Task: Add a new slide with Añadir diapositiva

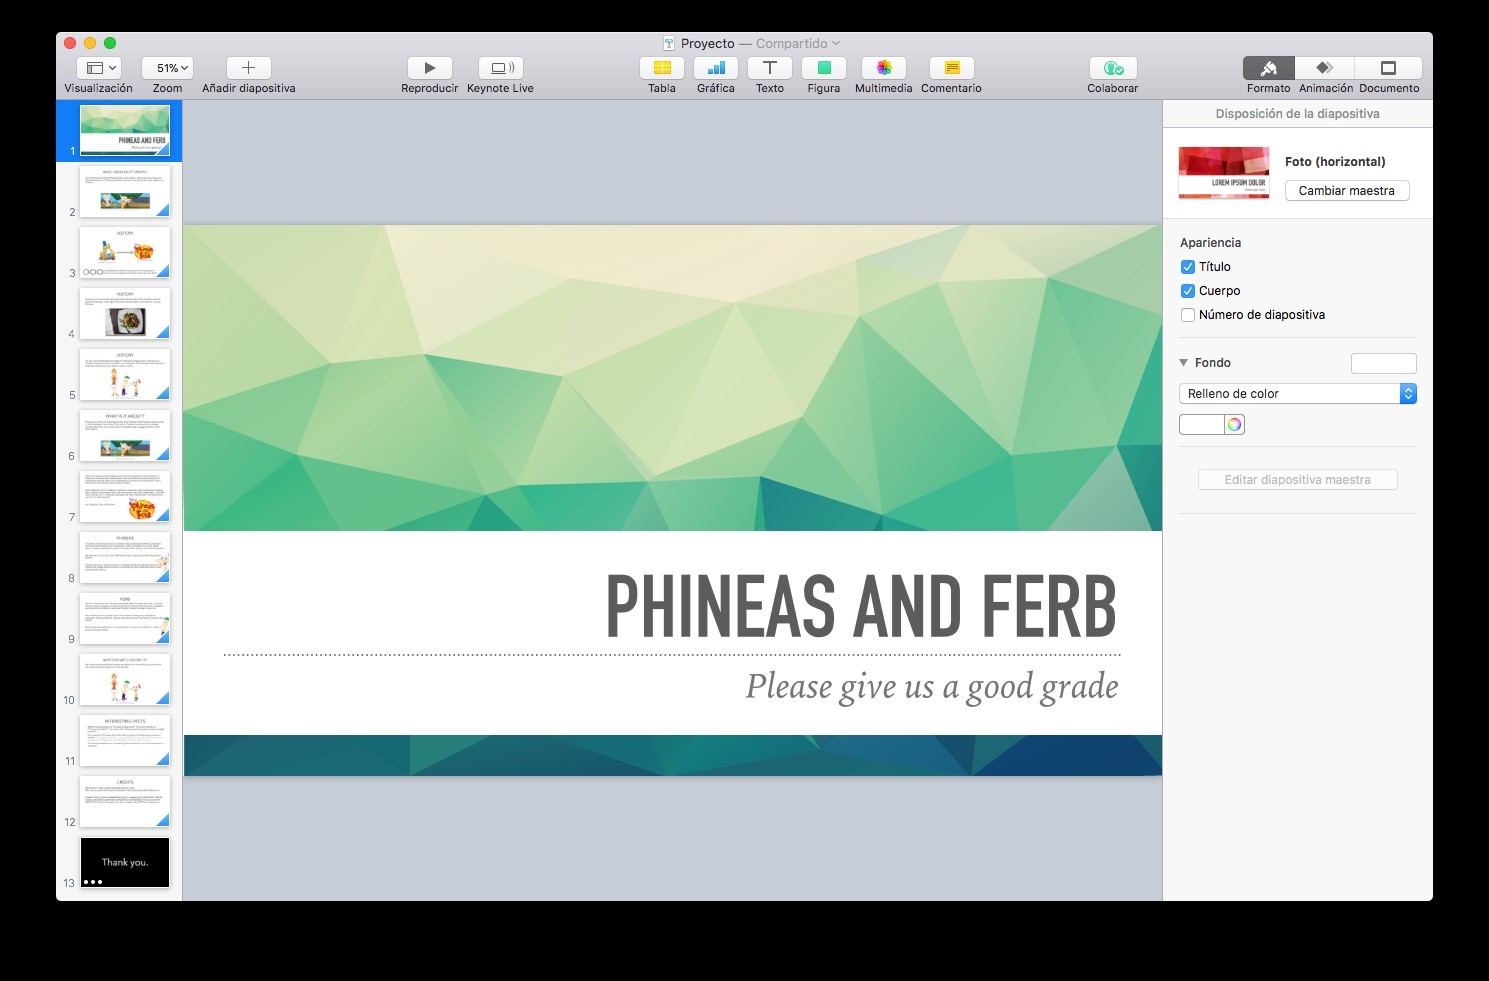Action: point(248,68)
